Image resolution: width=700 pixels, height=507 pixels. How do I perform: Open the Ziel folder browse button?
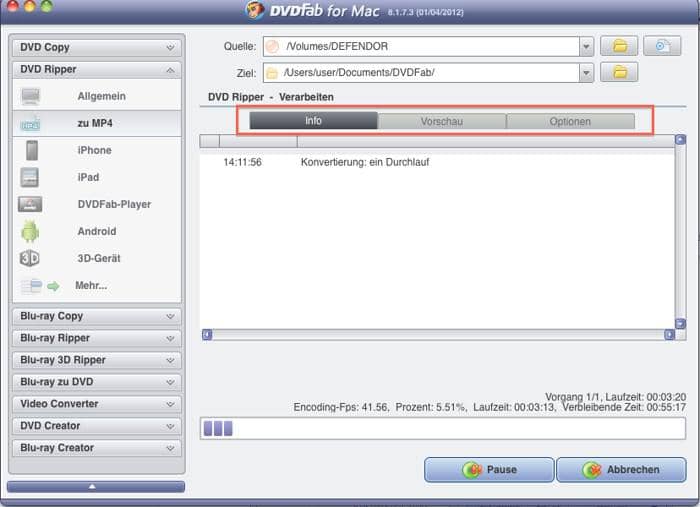coord(619,72)
